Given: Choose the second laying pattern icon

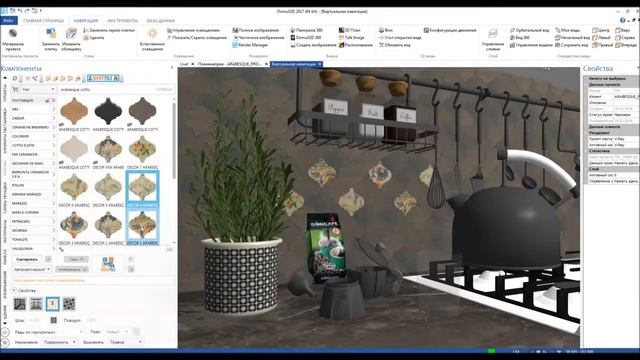Looking at the screenshot, I should point(36,304).
